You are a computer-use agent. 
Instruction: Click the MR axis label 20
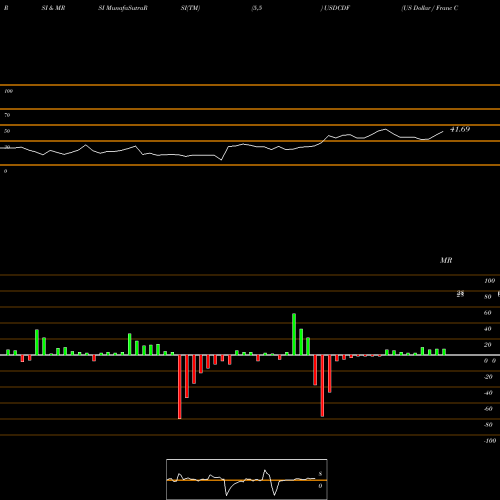488,345
